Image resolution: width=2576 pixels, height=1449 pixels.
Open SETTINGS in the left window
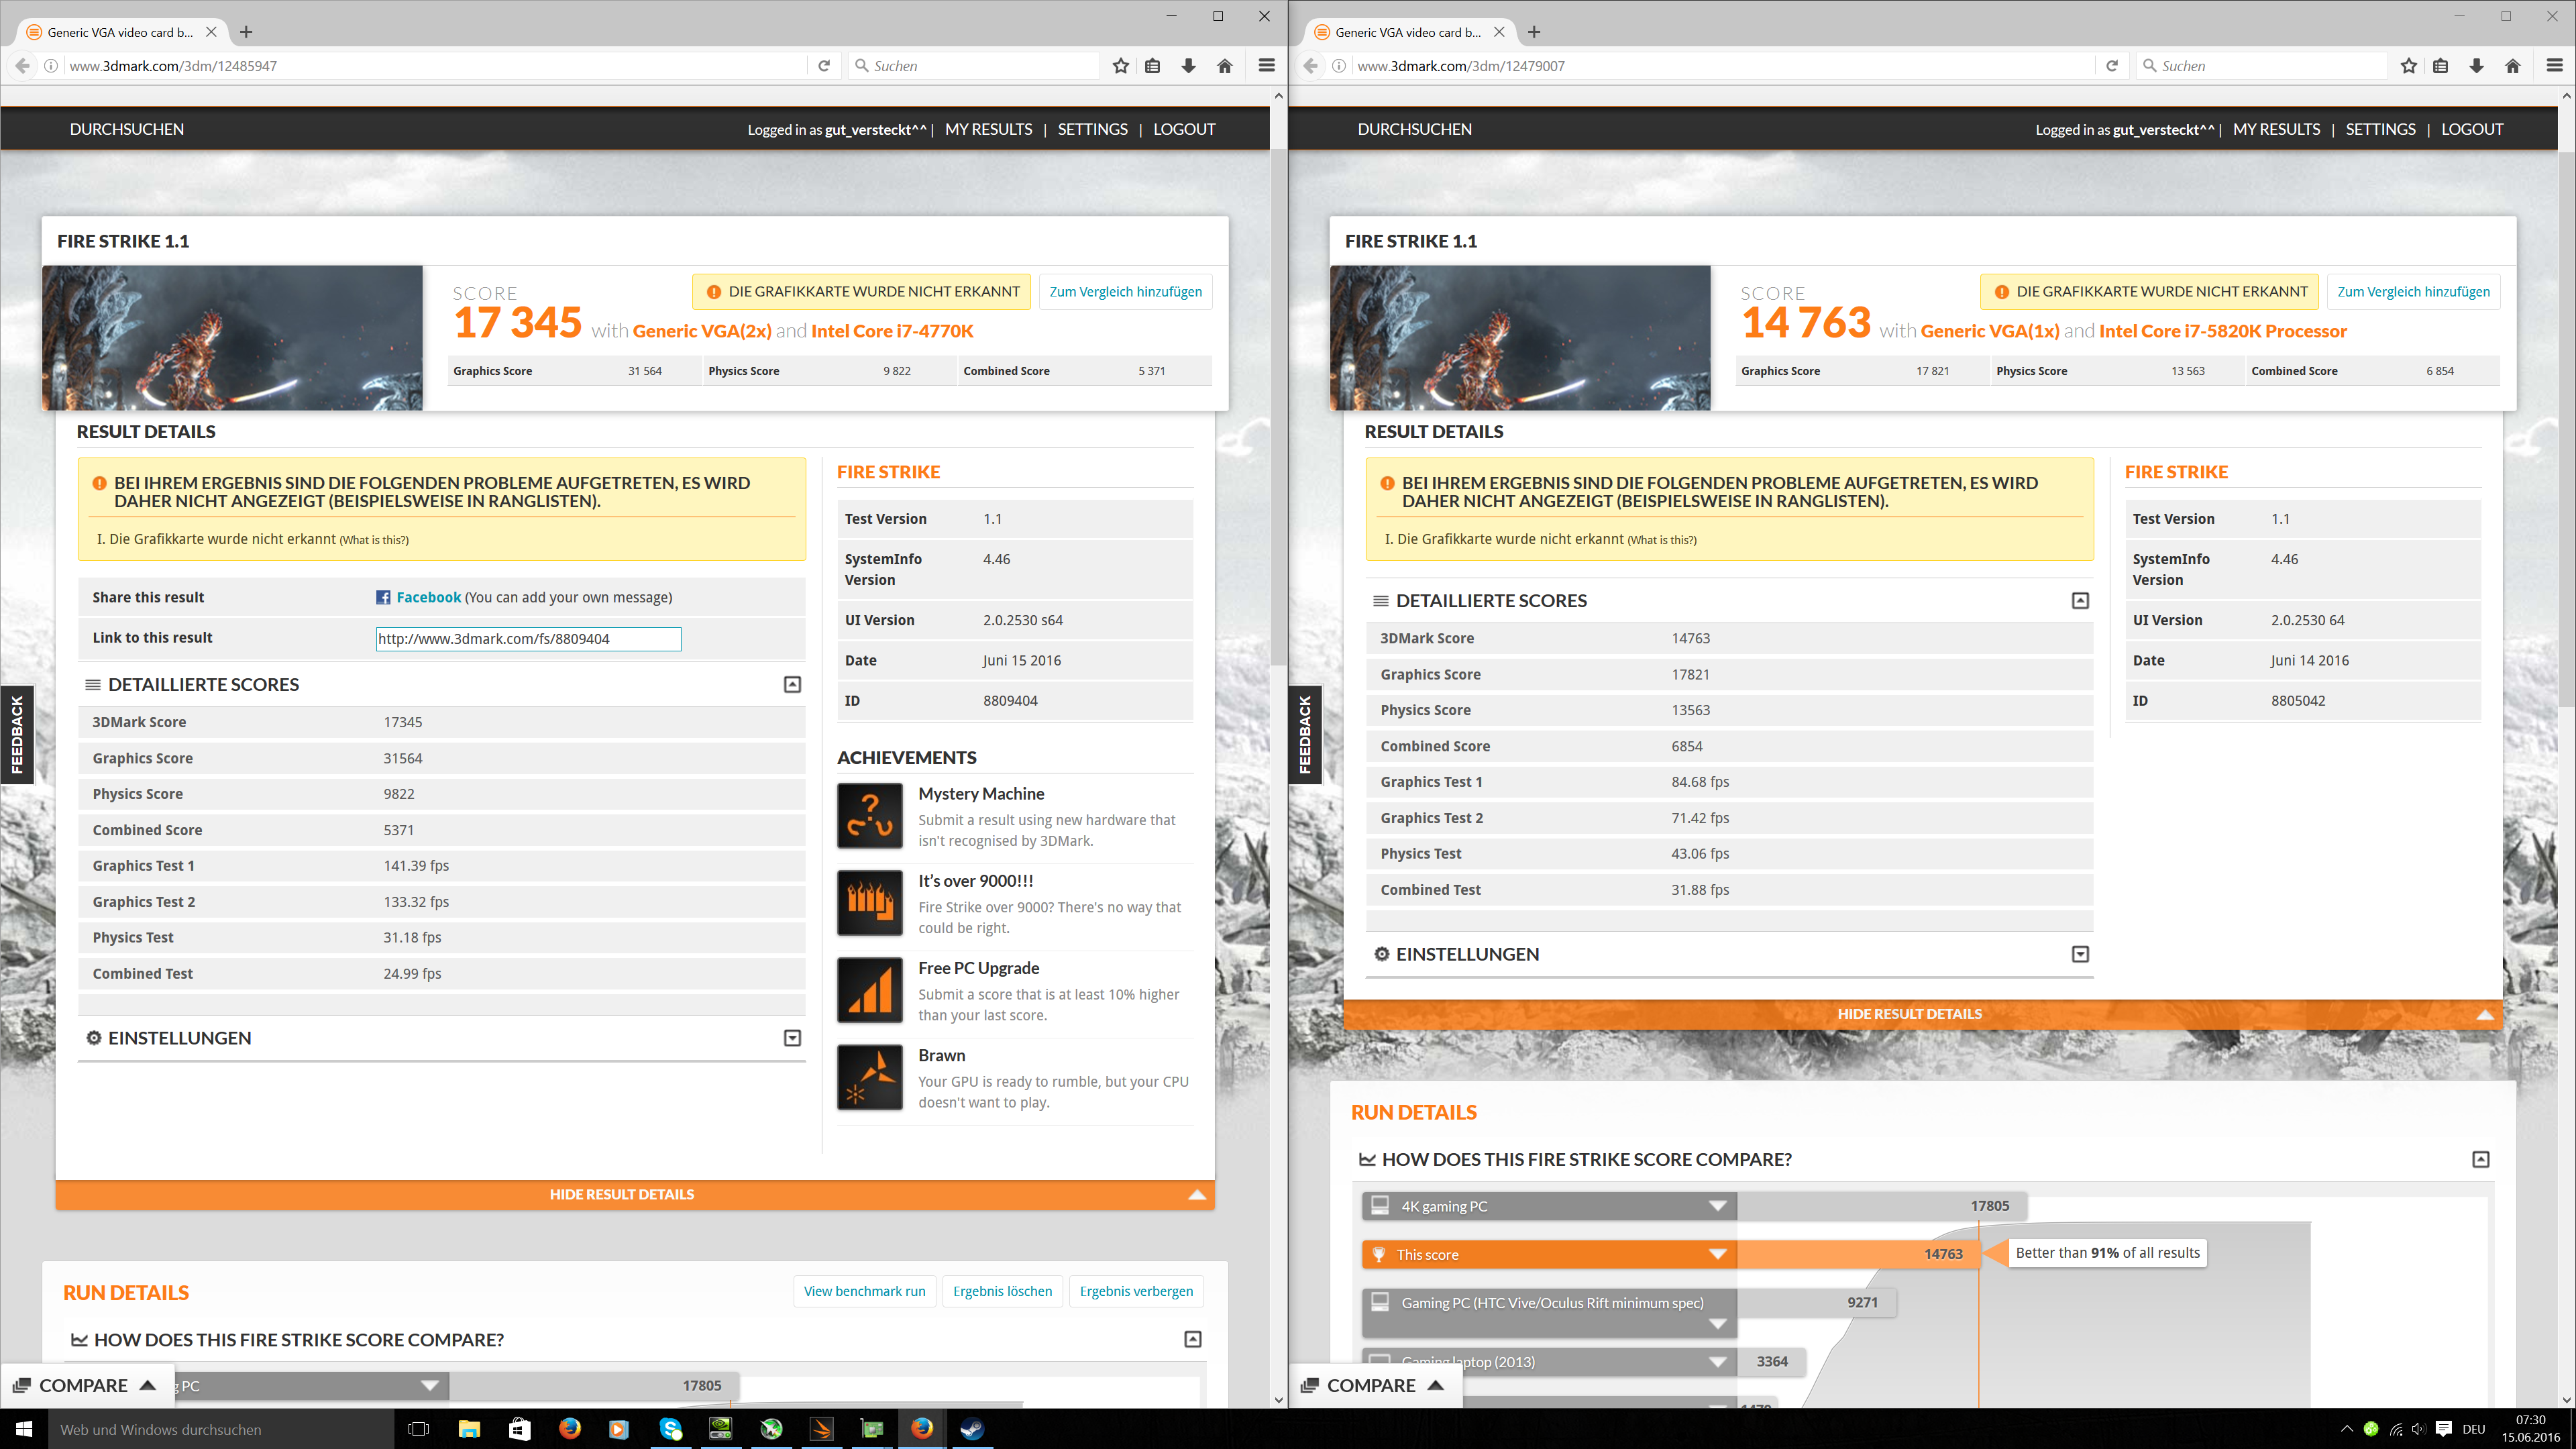point(1093,129)
